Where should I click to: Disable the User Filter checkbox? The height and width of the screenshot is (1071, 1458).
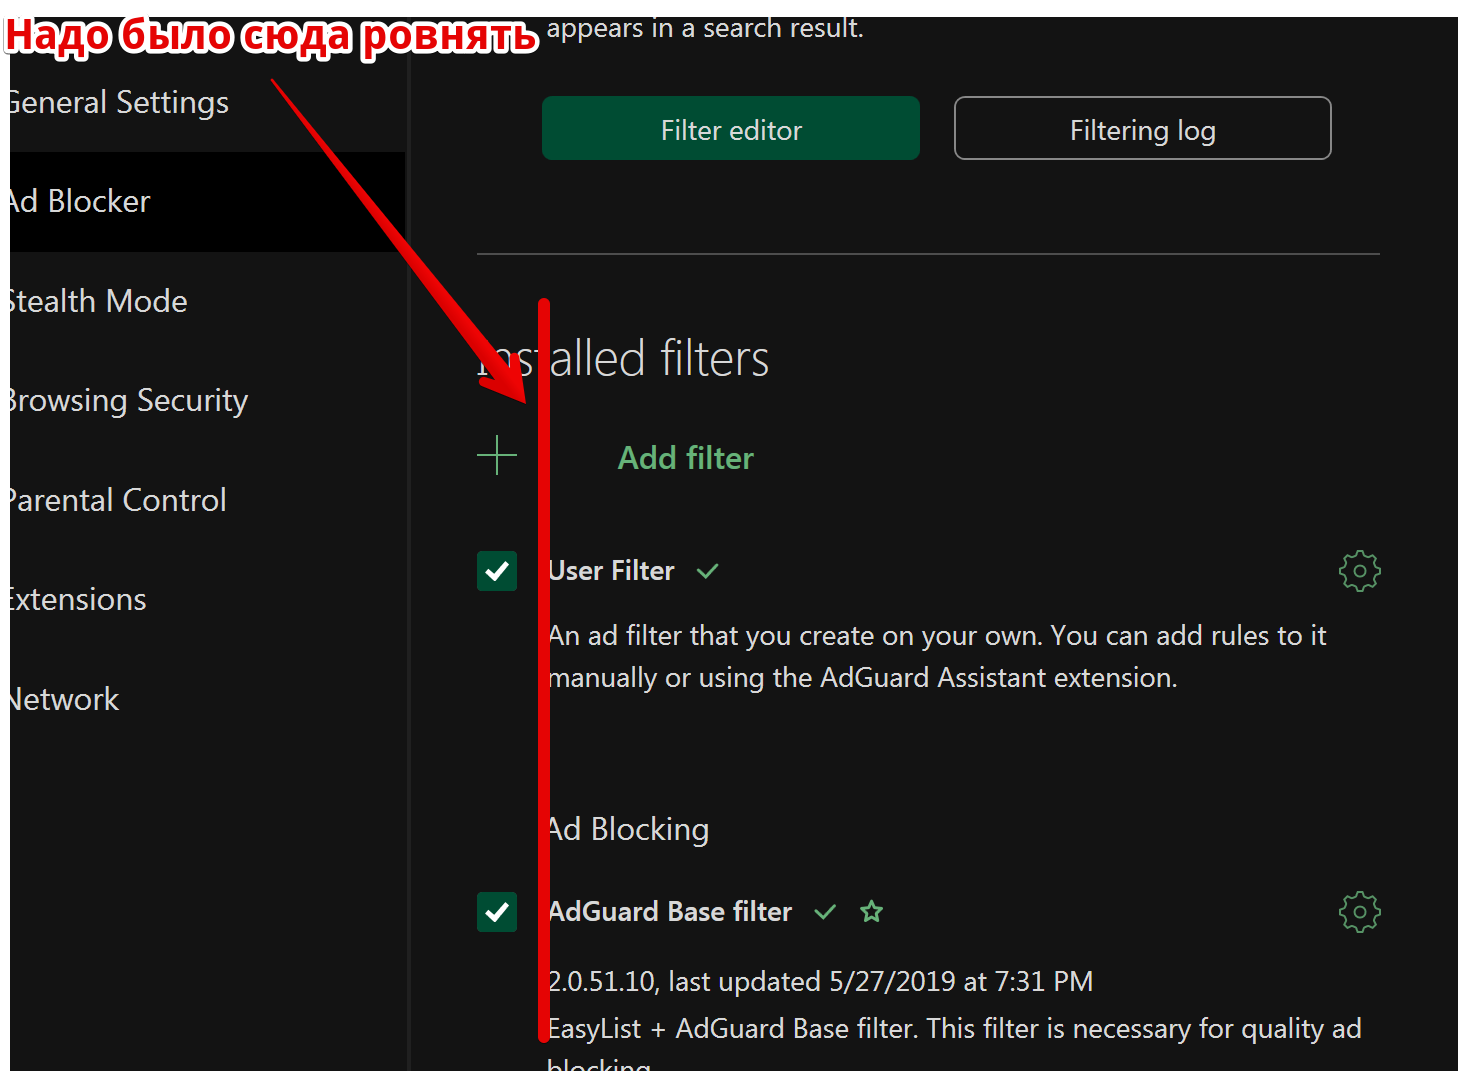497,571
